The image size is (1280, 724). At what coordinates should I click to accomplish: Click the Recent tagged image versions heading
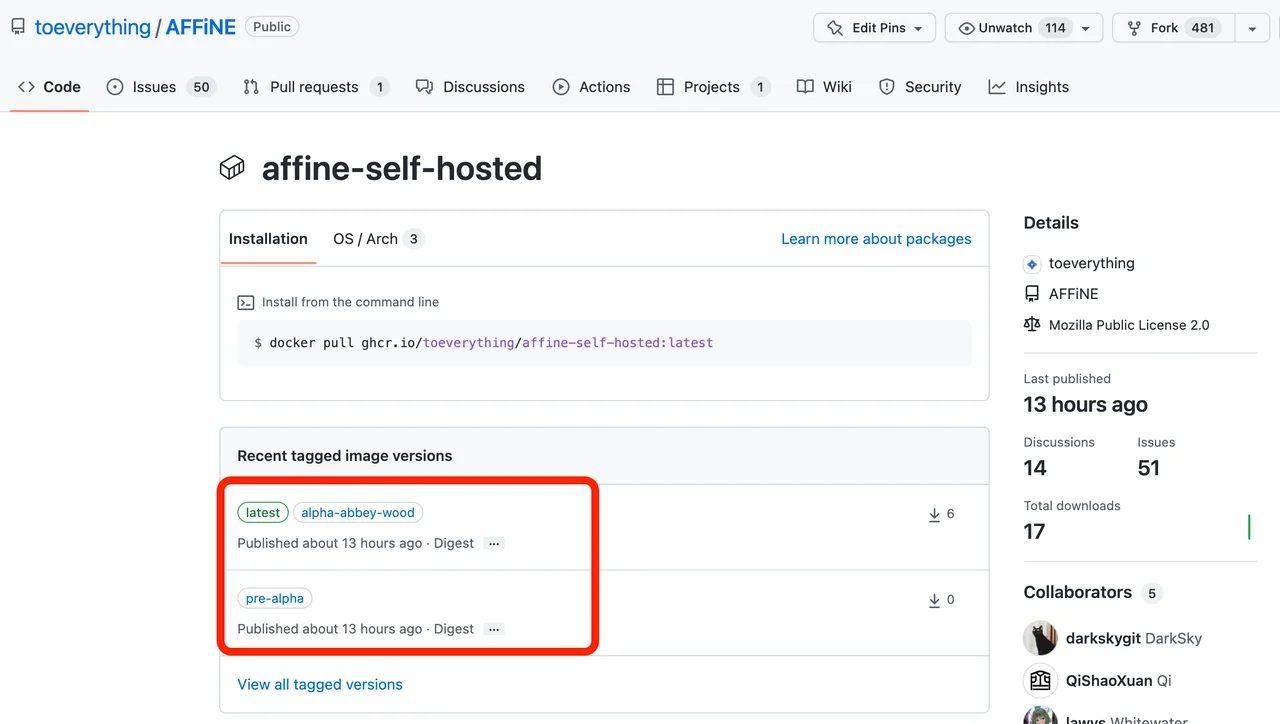click(x=345, y=456)
